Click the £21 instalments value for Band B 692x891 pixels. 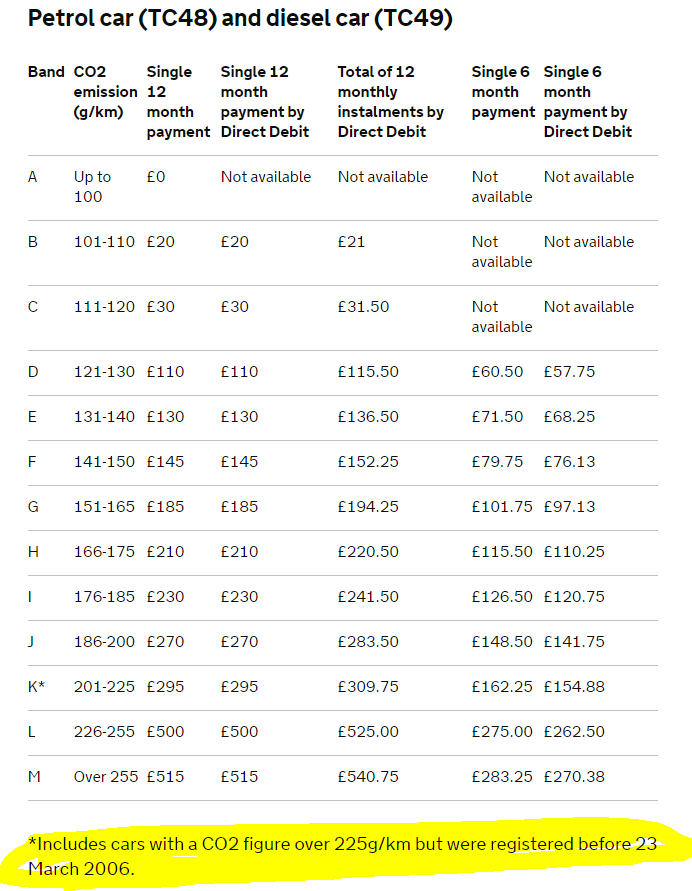point(351,242)
